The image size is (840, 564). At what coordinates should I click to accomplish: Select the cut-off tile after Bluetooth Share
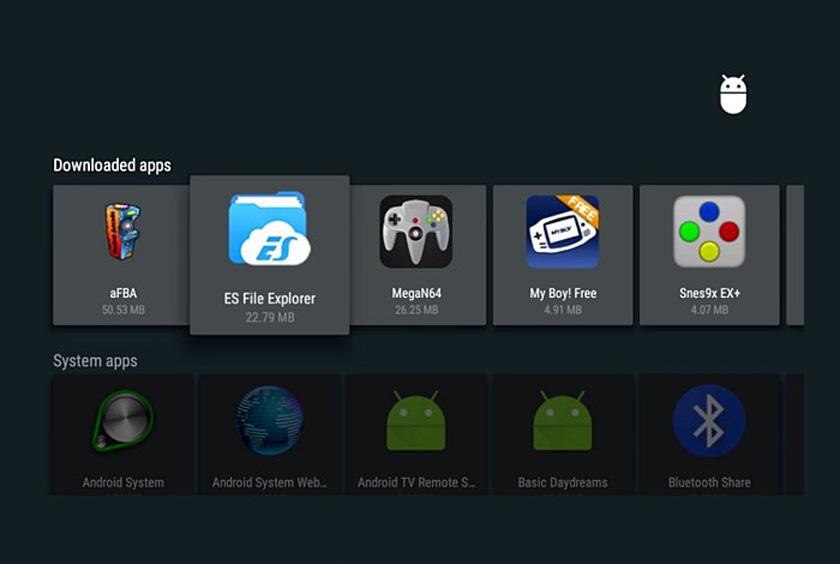point(795,434)
